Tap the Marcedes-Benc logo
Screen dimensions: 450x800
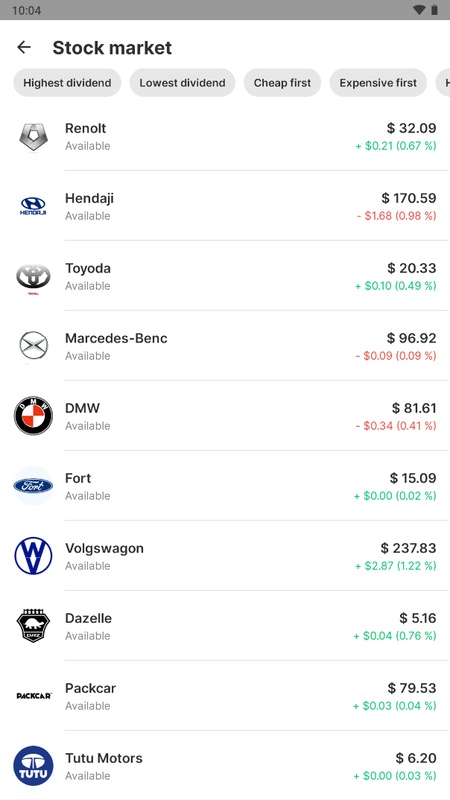33,346
